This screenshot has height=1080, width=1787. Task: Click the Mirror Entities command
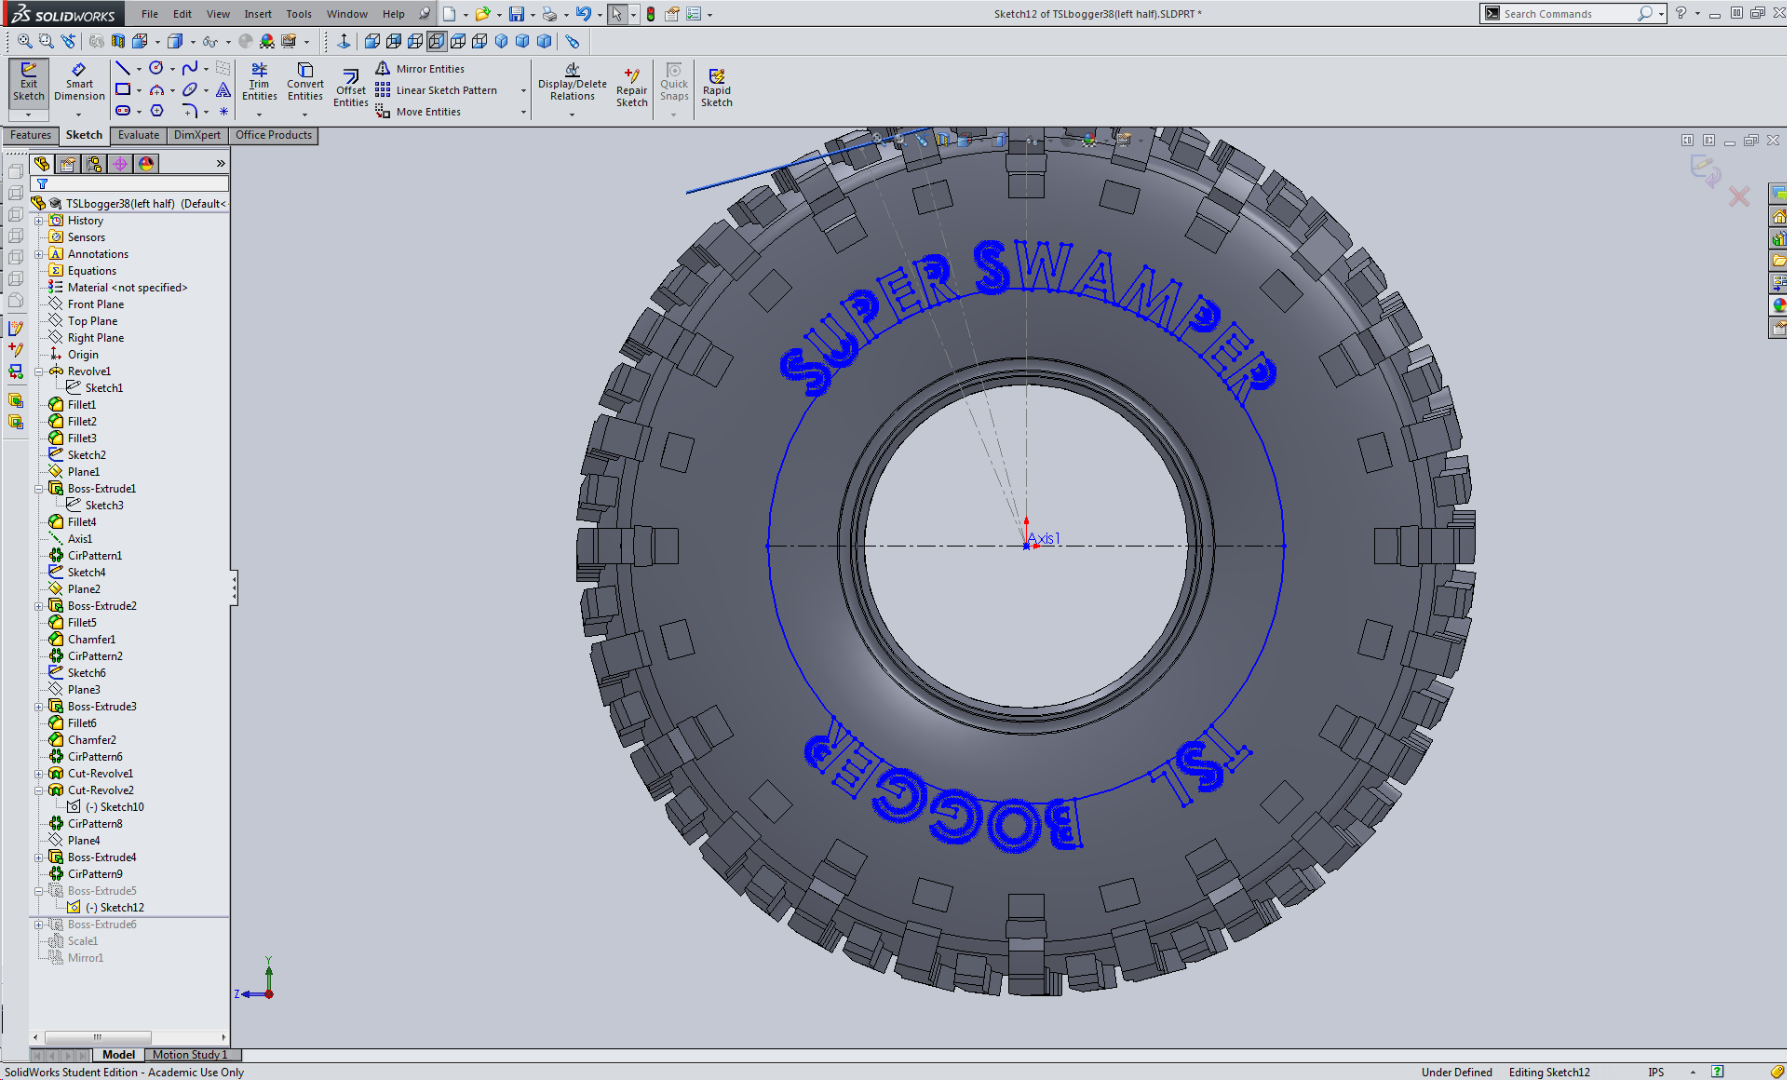point(425,68)
